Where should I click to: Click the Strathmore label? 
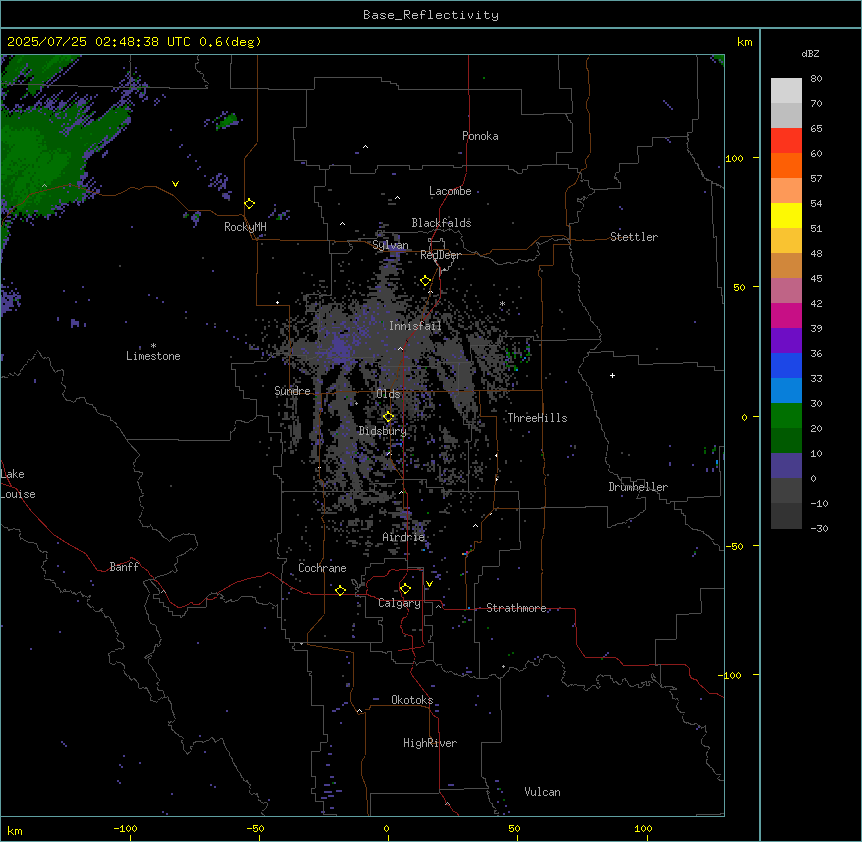tap(516, 608)
